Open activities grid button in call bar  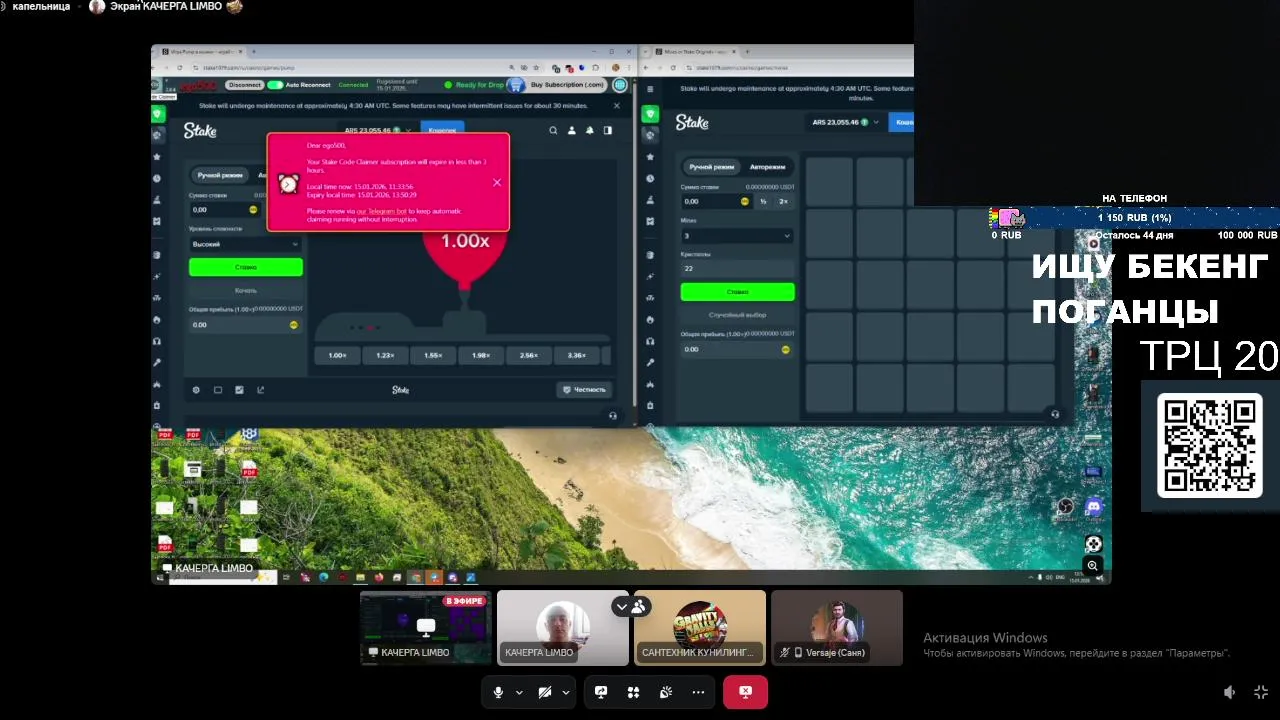click(x=633, y=692)
